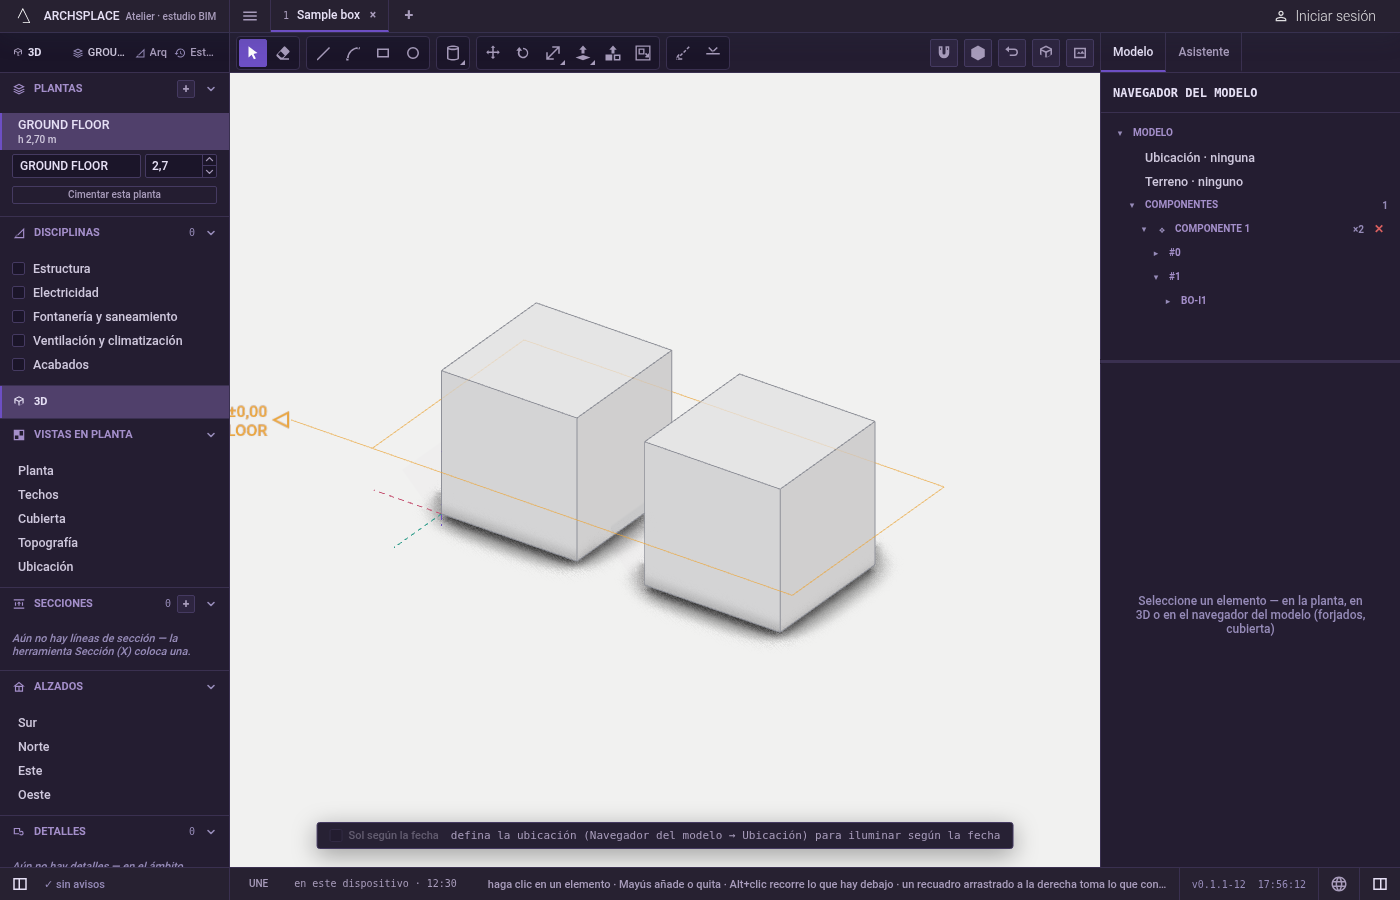Pick the Arc tool
The image size is (1400, 900).
[353, 53]
